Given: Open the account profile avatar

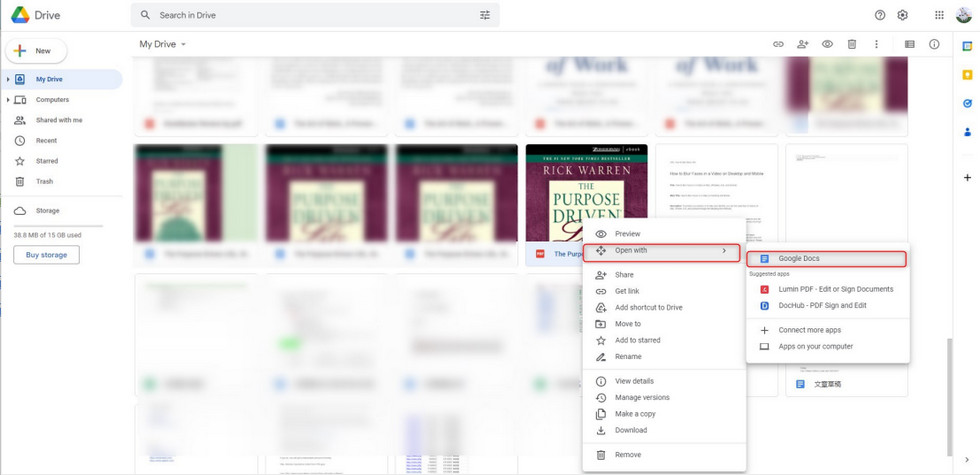Looking at the screenshot, I should [x=964, y=15].
